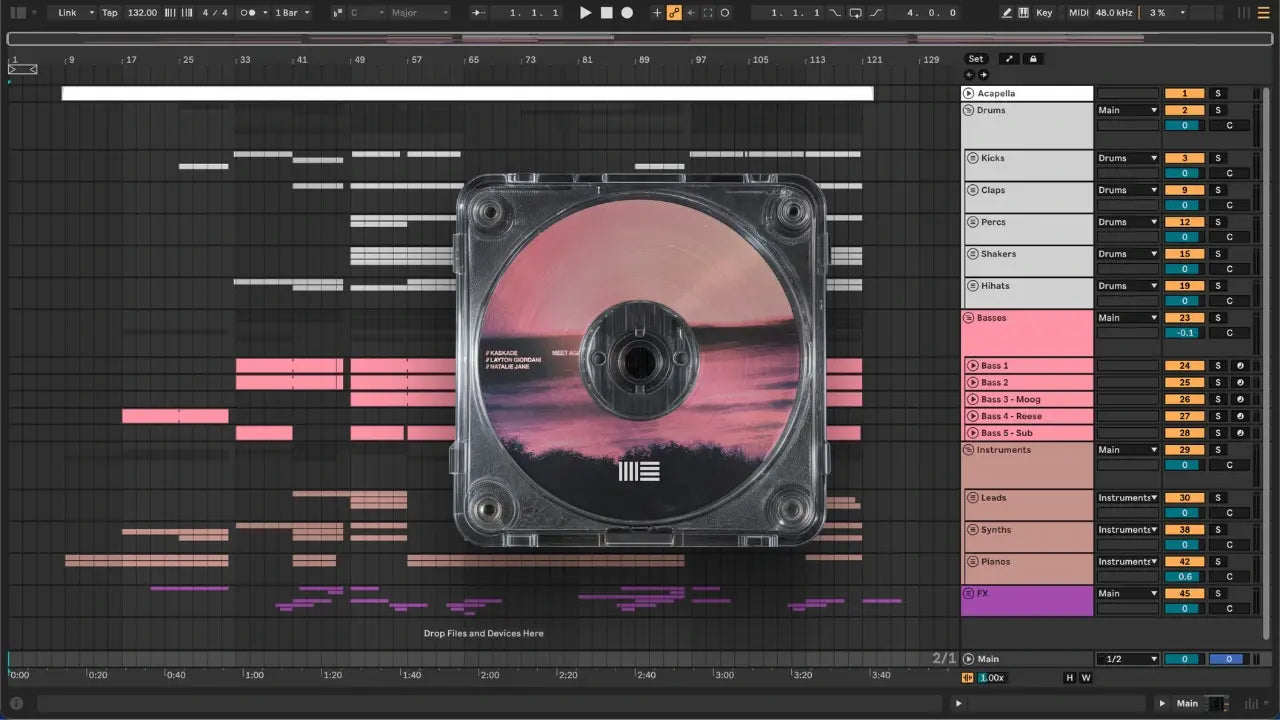
Task: Click the Re-enable Automation arrow icon
Action: pos(691,13)
